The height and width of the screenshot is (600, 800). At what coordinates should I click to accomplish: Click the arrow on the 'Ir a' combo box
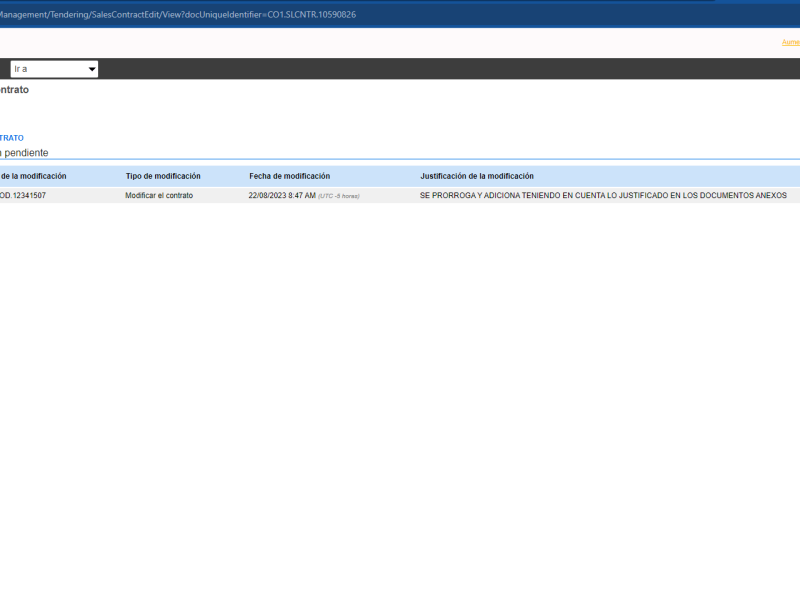point(92,69)
